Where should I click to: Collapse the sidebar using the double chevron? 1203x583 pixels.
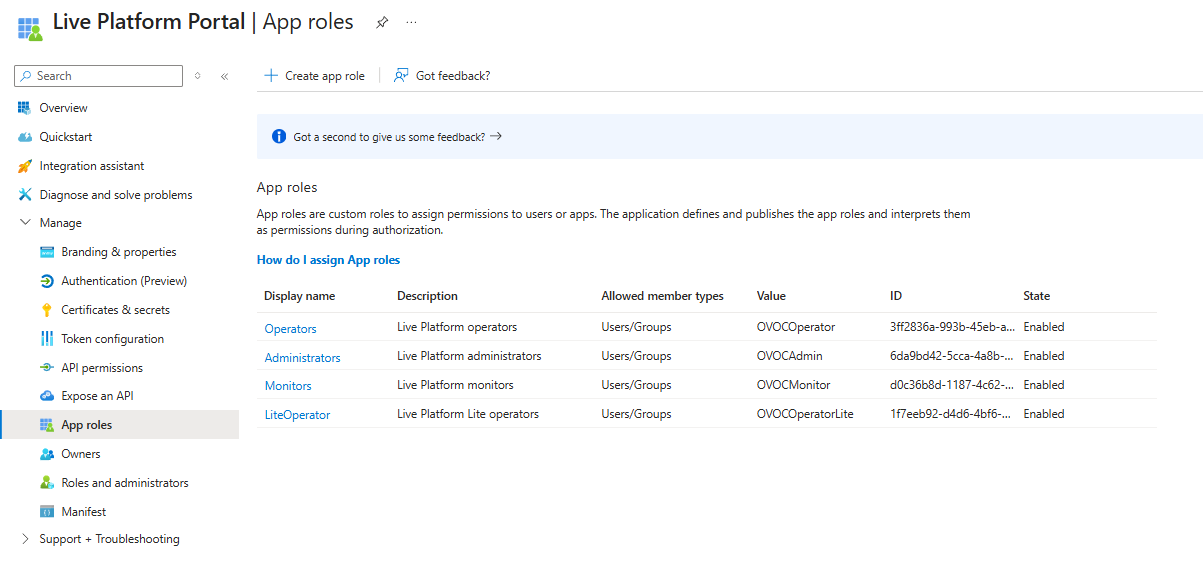pyautogui.click(x=224, y=76)
